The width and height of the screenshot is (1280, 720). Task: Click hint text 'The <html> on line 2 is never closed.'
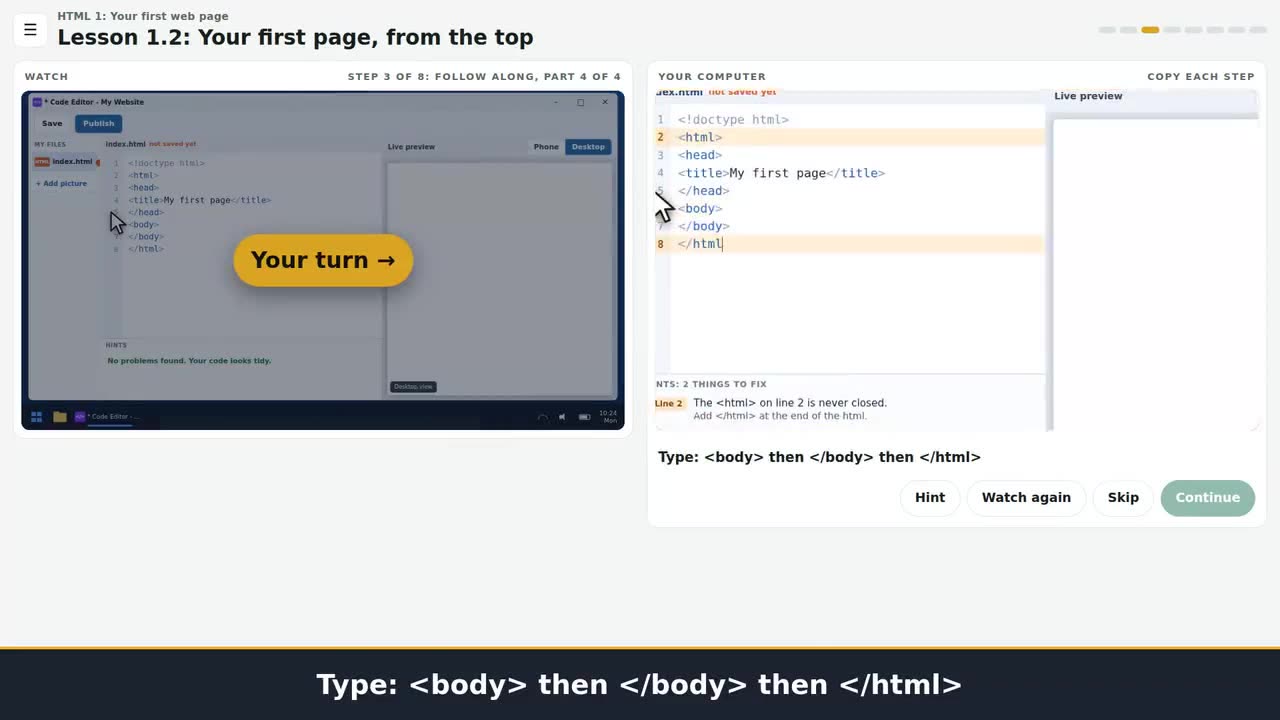pyautogui.click(x=790, y=403)
